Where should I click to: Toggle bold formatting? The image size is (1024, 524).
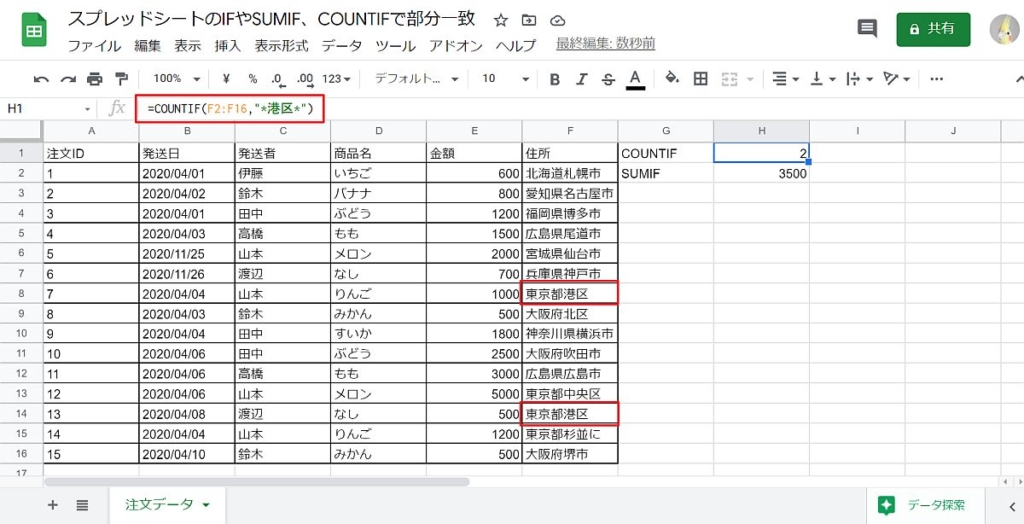click(554, 79)
